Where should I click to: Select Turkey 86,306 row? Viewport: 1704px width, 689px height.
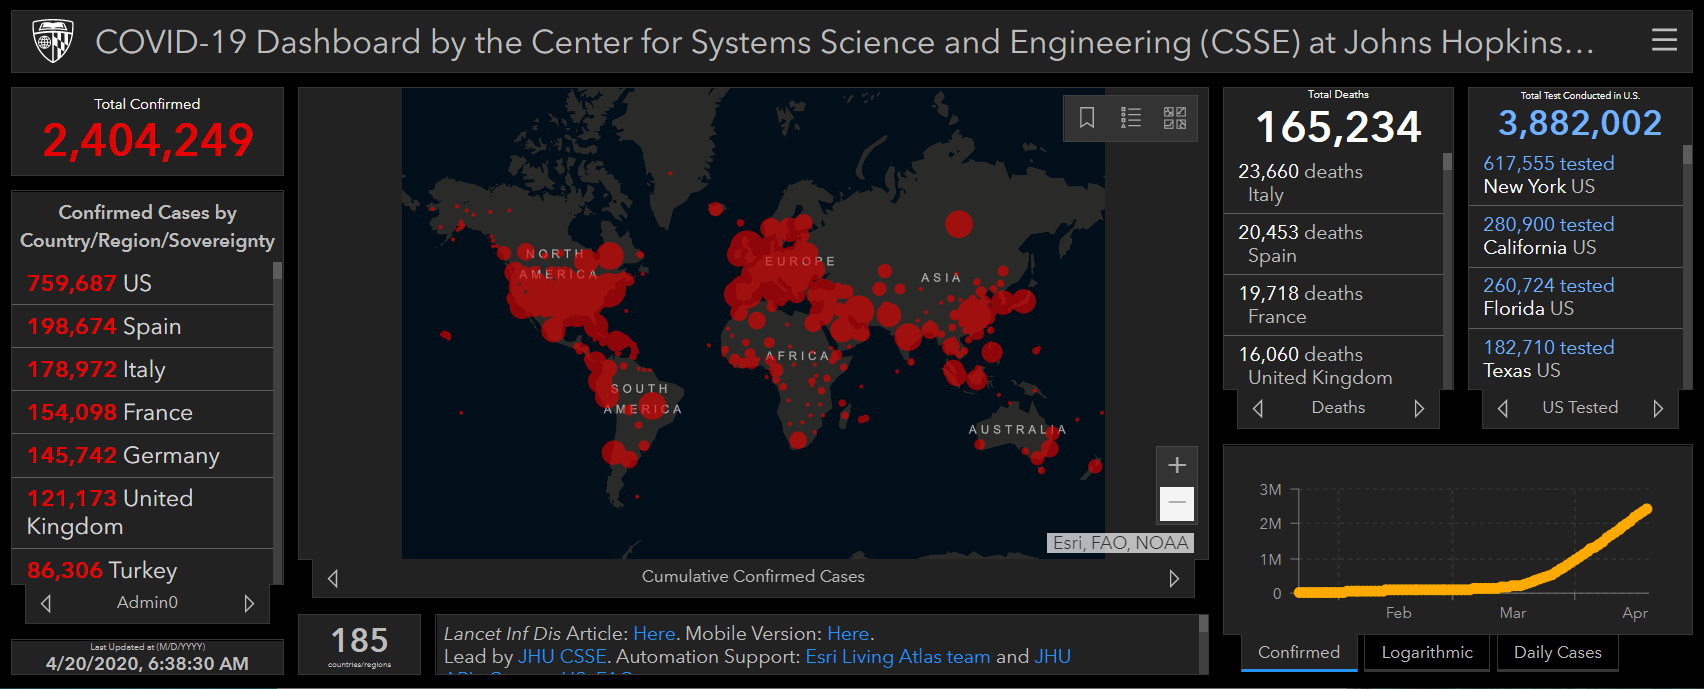pos(142,568)
